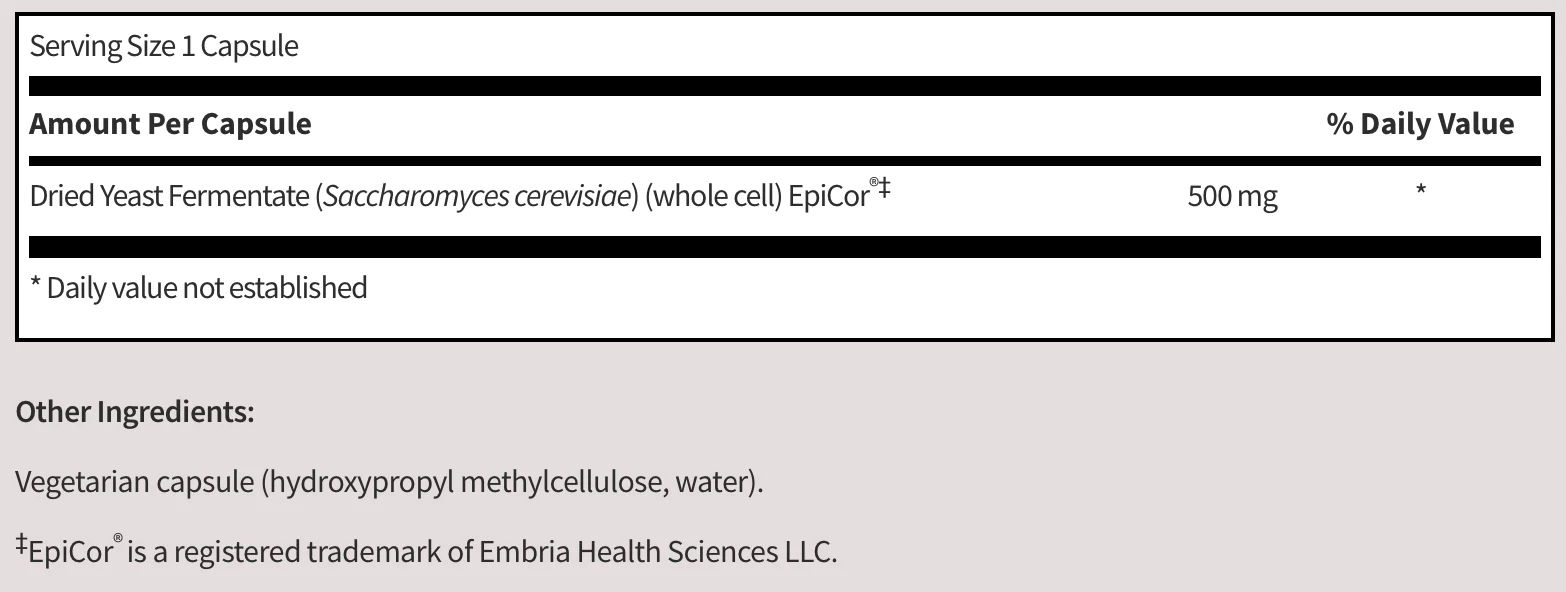Click the 500 mg amount value

click(x=1232, y=197)
